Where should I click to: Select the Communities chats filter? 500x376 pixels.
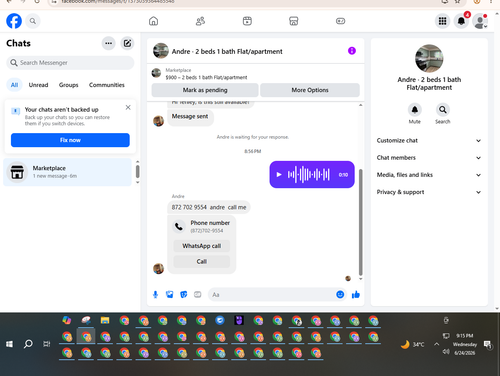pyautogui.click(x=107, y=85)
